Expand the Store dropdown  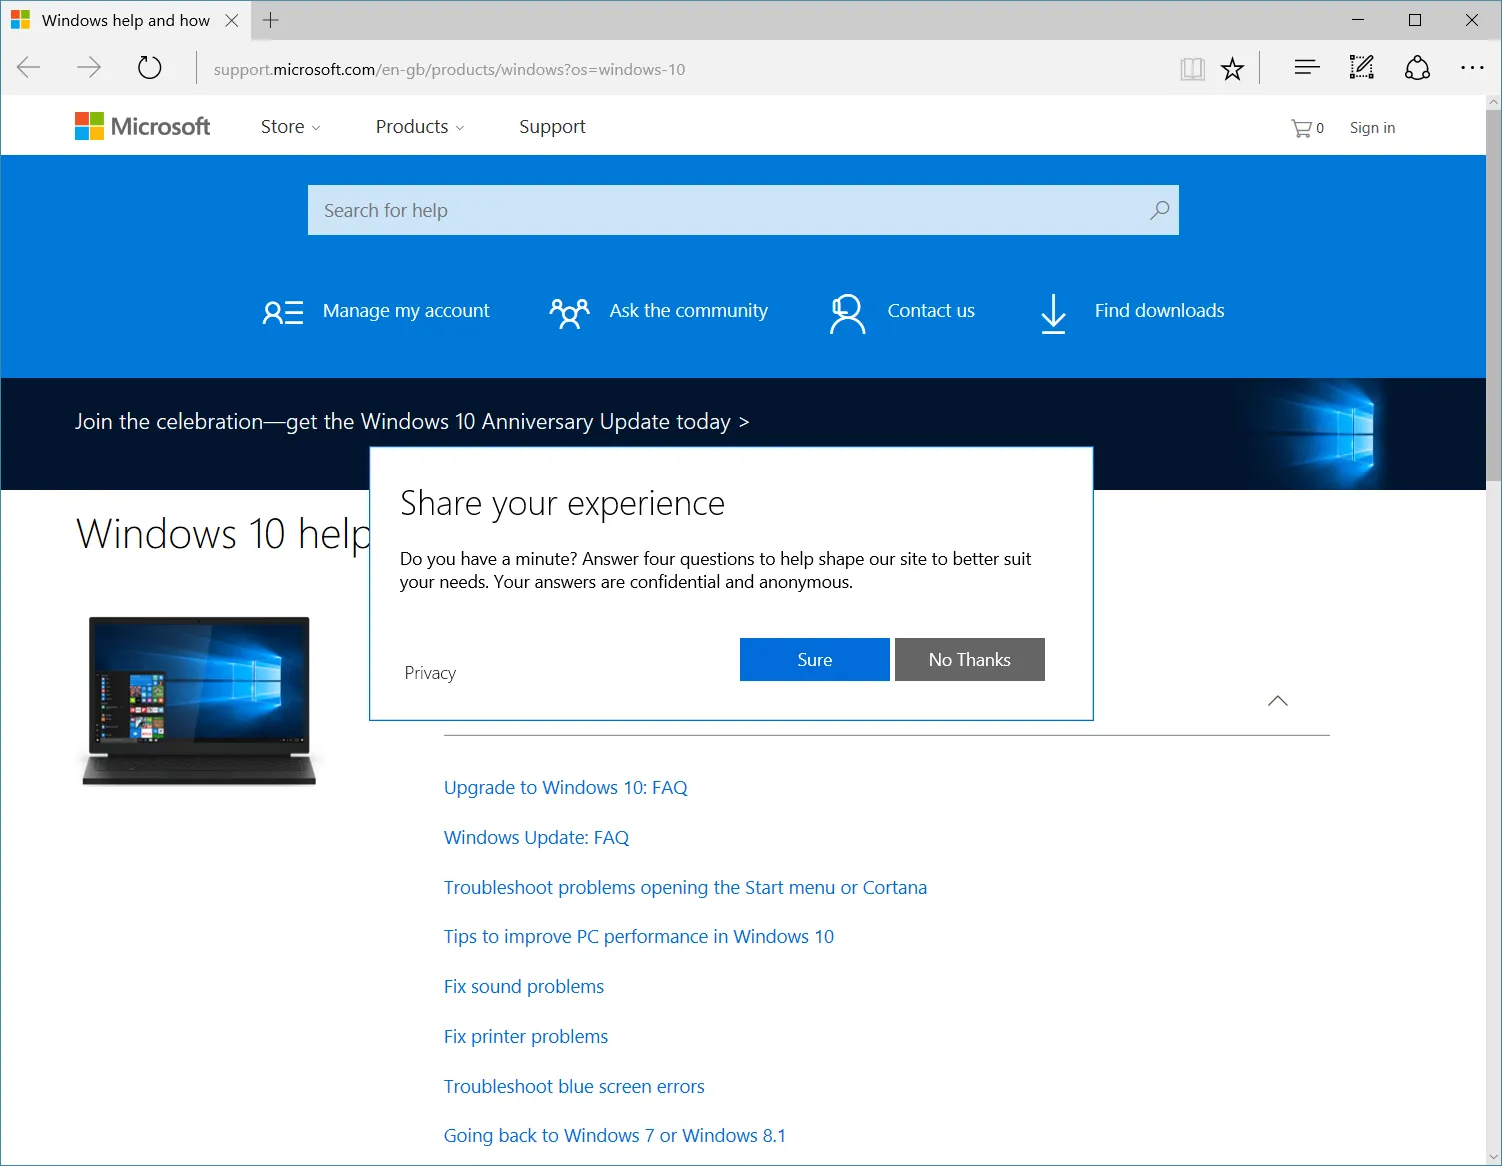tap(289, 127)
